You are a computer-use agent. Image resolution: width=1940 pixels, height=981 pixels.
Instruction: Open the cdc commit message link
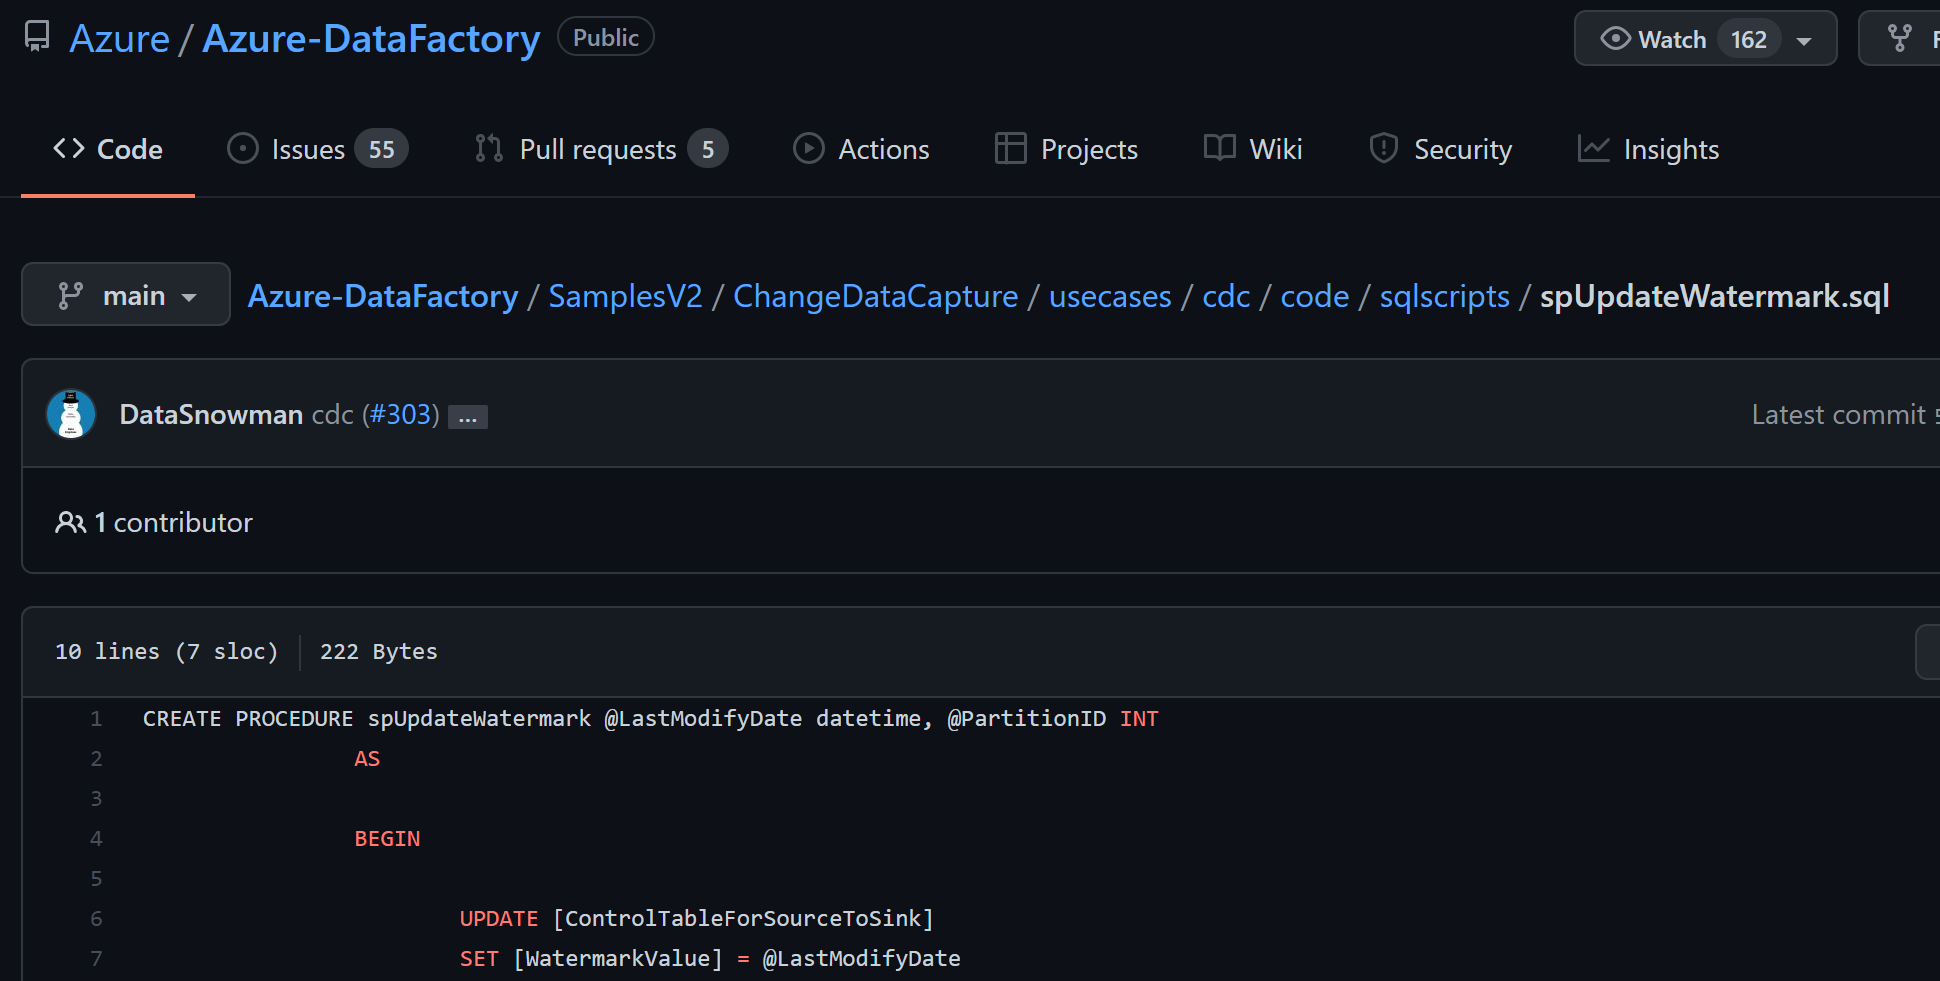333,414
